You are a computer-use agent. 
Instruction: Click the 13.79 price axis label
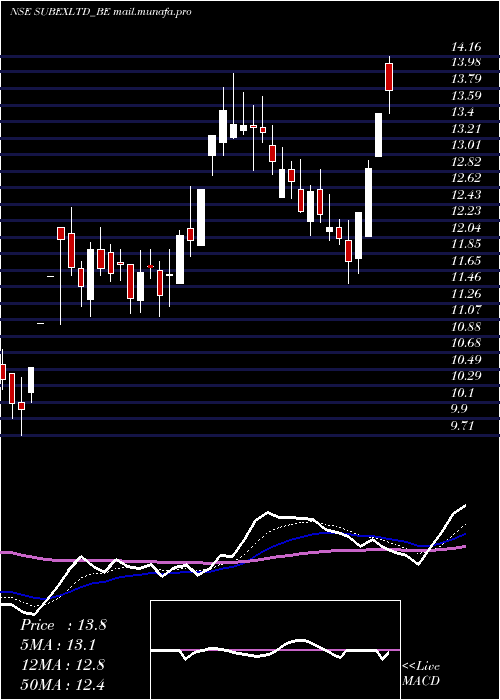[x=467, y=79]
